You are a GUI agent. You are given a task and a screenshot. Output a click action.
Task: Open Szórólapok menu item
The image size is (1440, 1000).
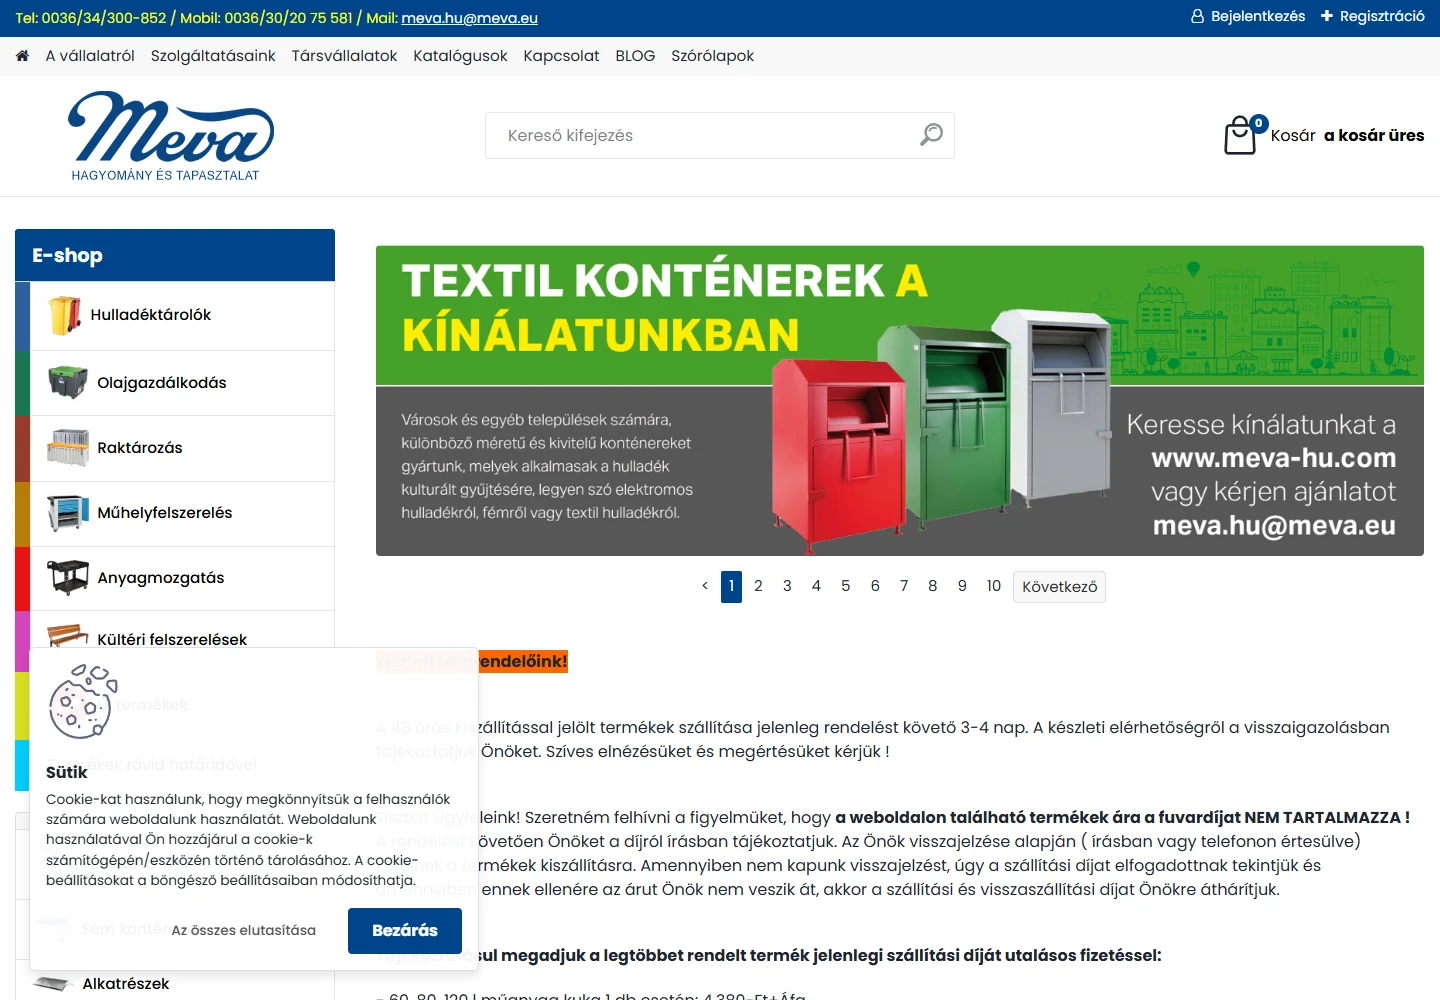pos(712,56)
